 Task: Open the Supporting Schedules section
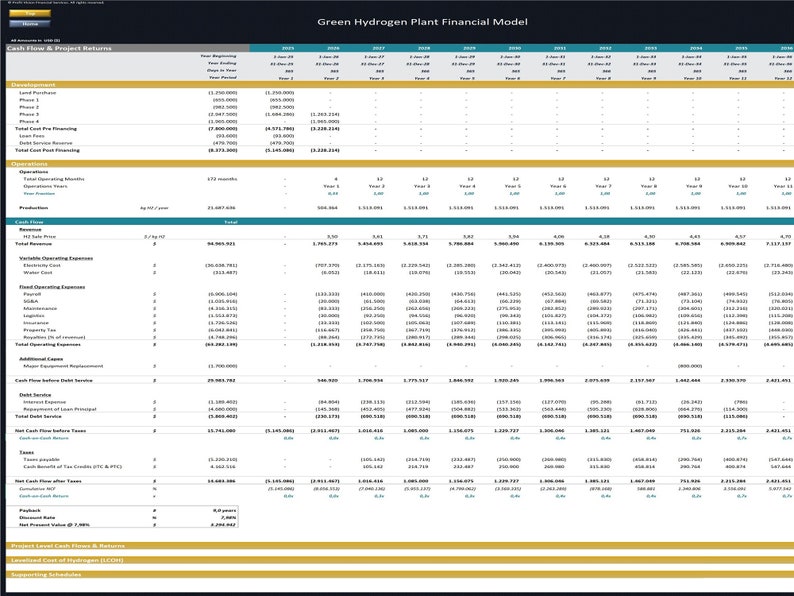tap(400, 574)
